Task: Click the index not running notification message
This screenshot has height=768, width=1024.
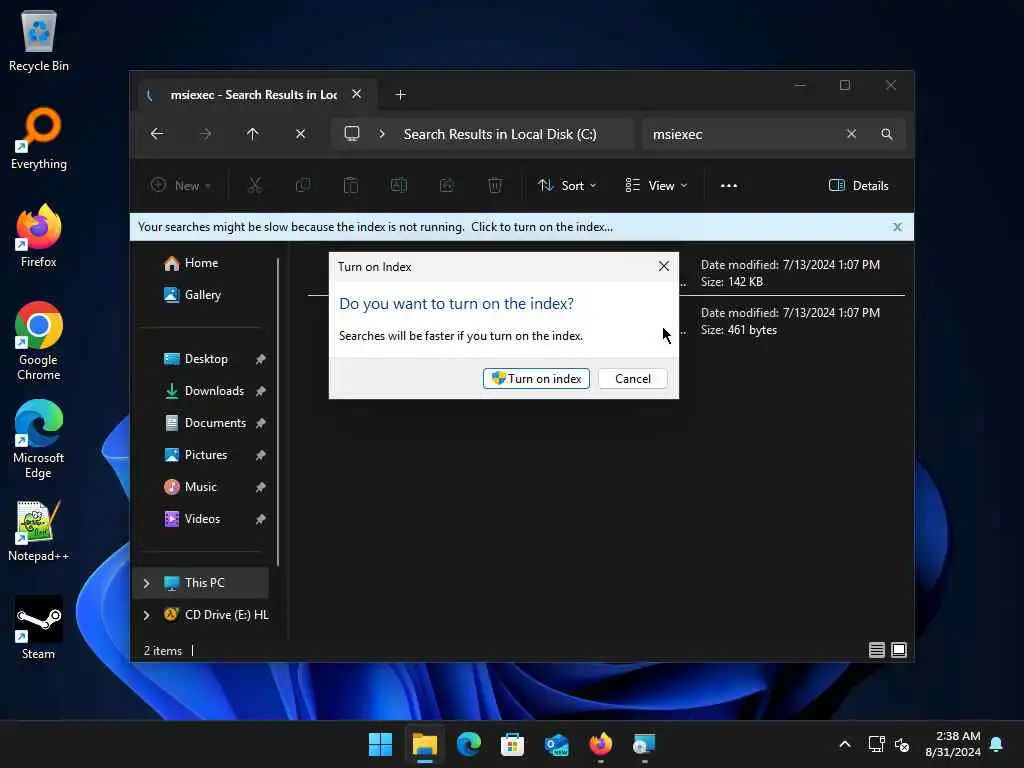Action: tap(376, 227)
